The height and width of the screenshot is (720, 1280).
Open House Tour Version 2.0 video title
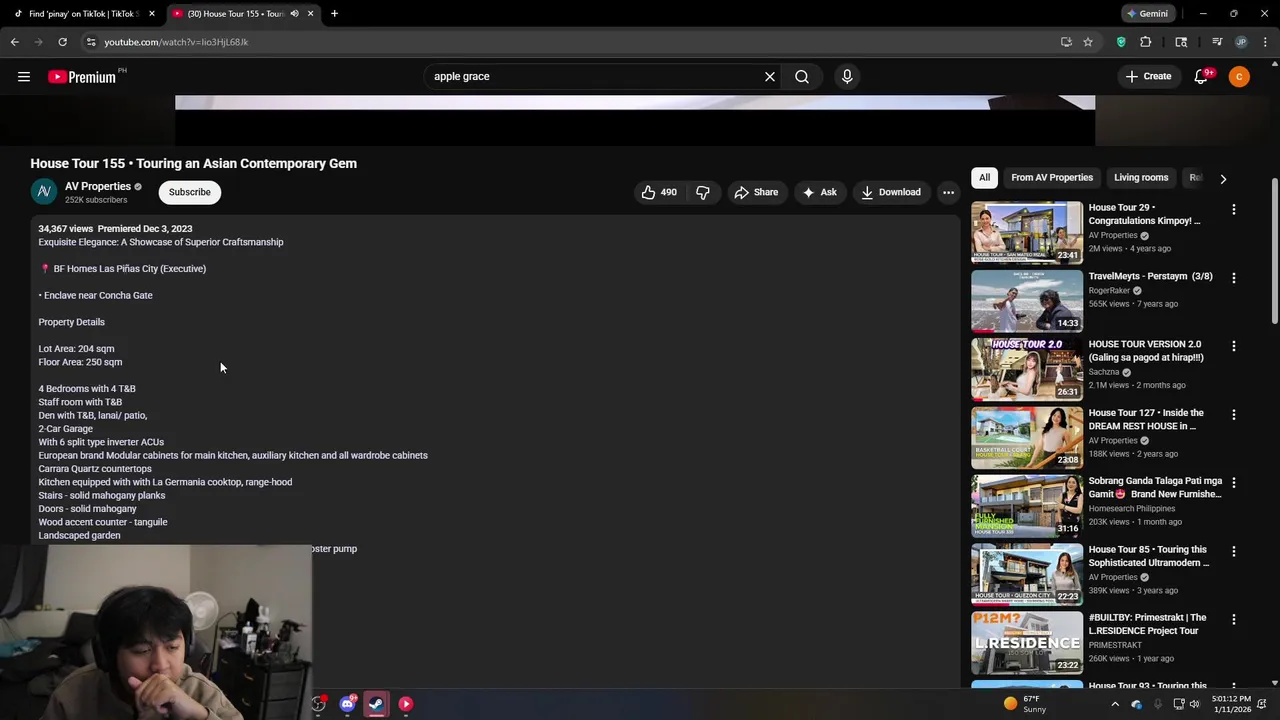[x=1146, y=350]
